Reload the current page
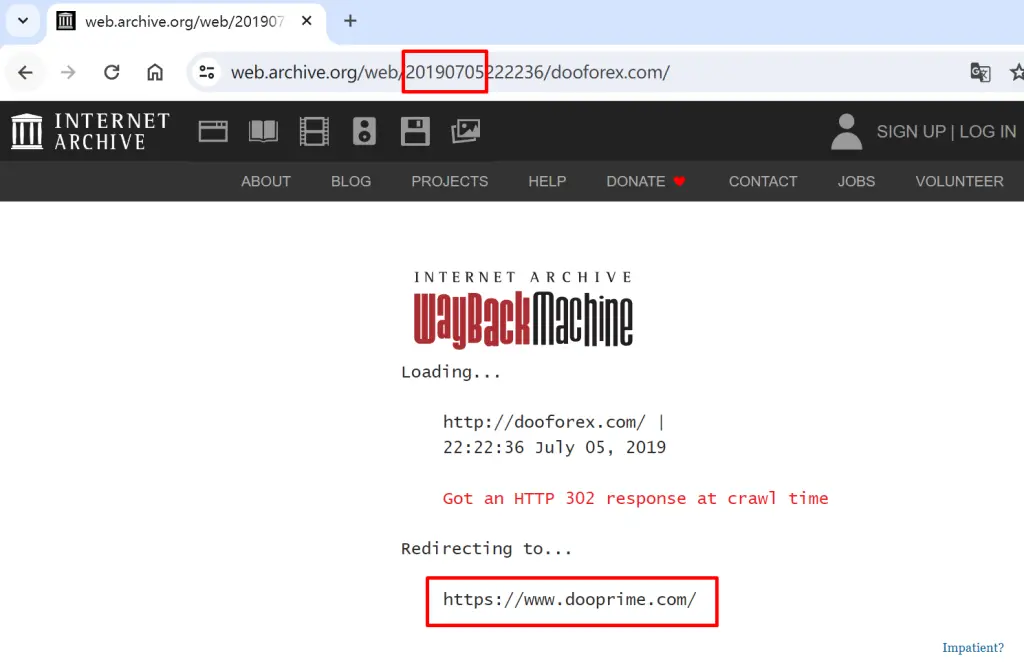The width and height of the screenshot is (1024, 667). 112,73
